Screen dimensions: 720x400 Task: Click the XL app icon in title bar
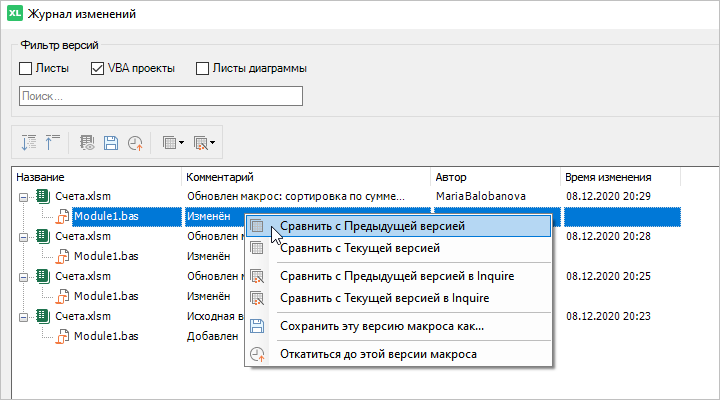pos(14,13)
